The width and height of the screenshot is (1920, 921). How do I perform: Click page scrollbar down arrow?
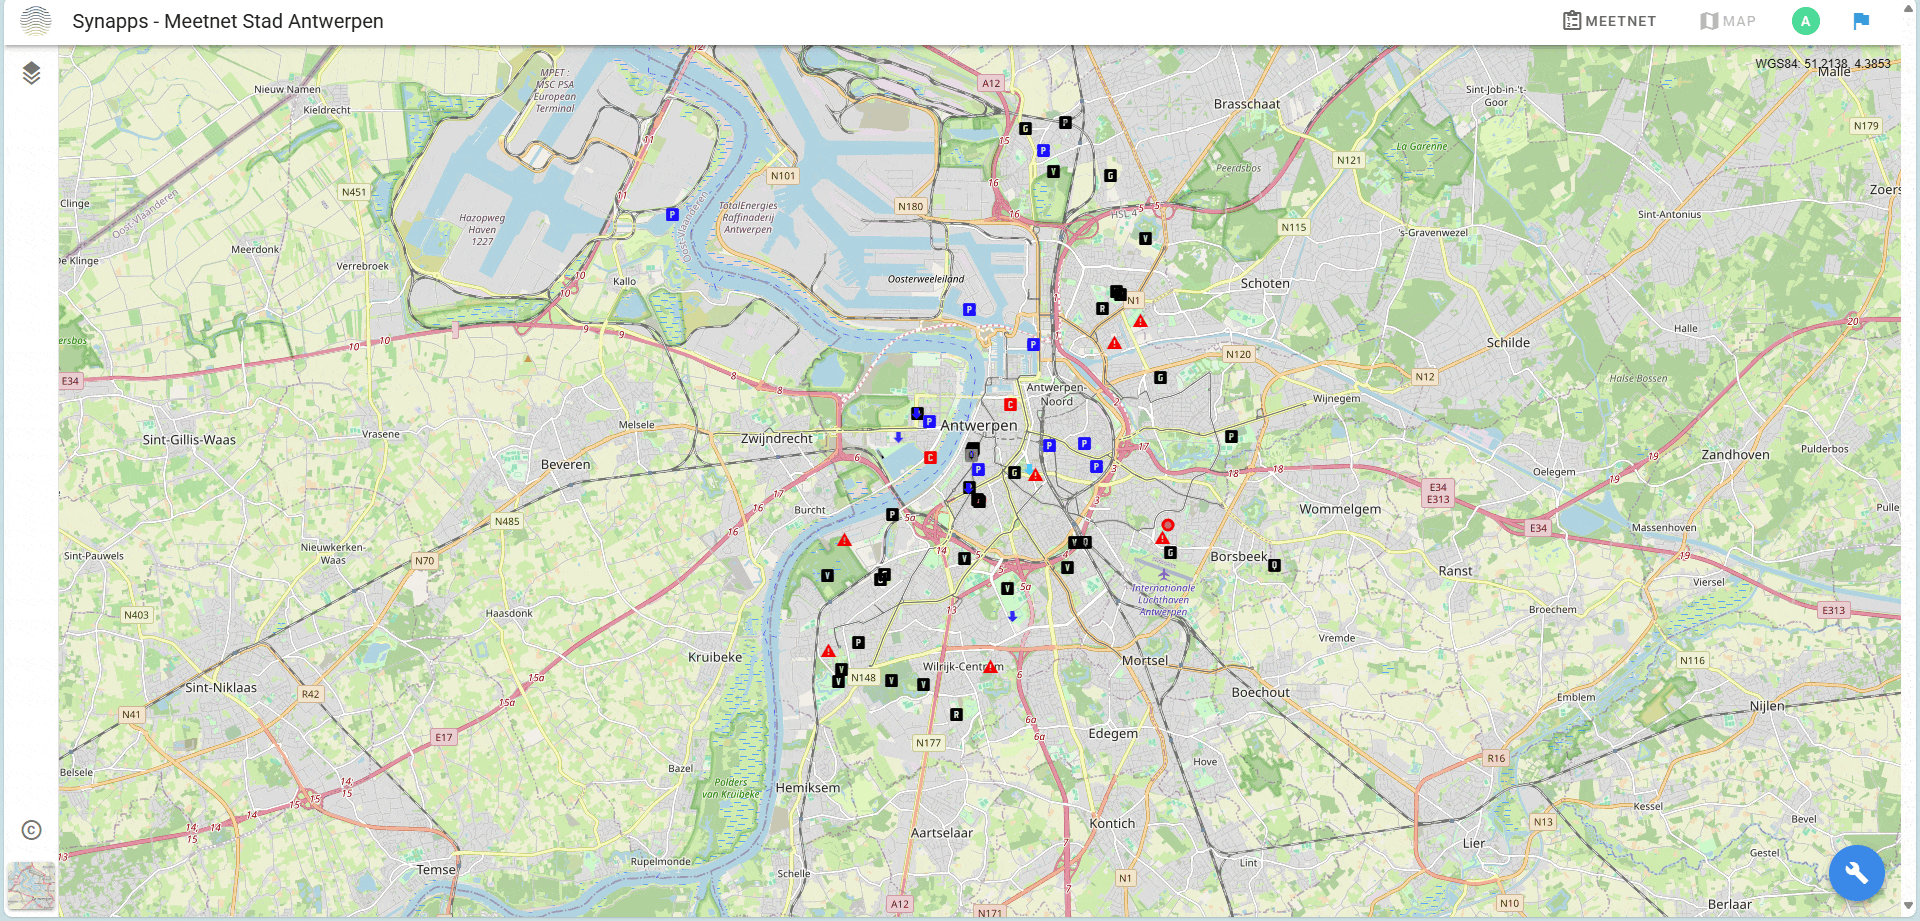1908,905
